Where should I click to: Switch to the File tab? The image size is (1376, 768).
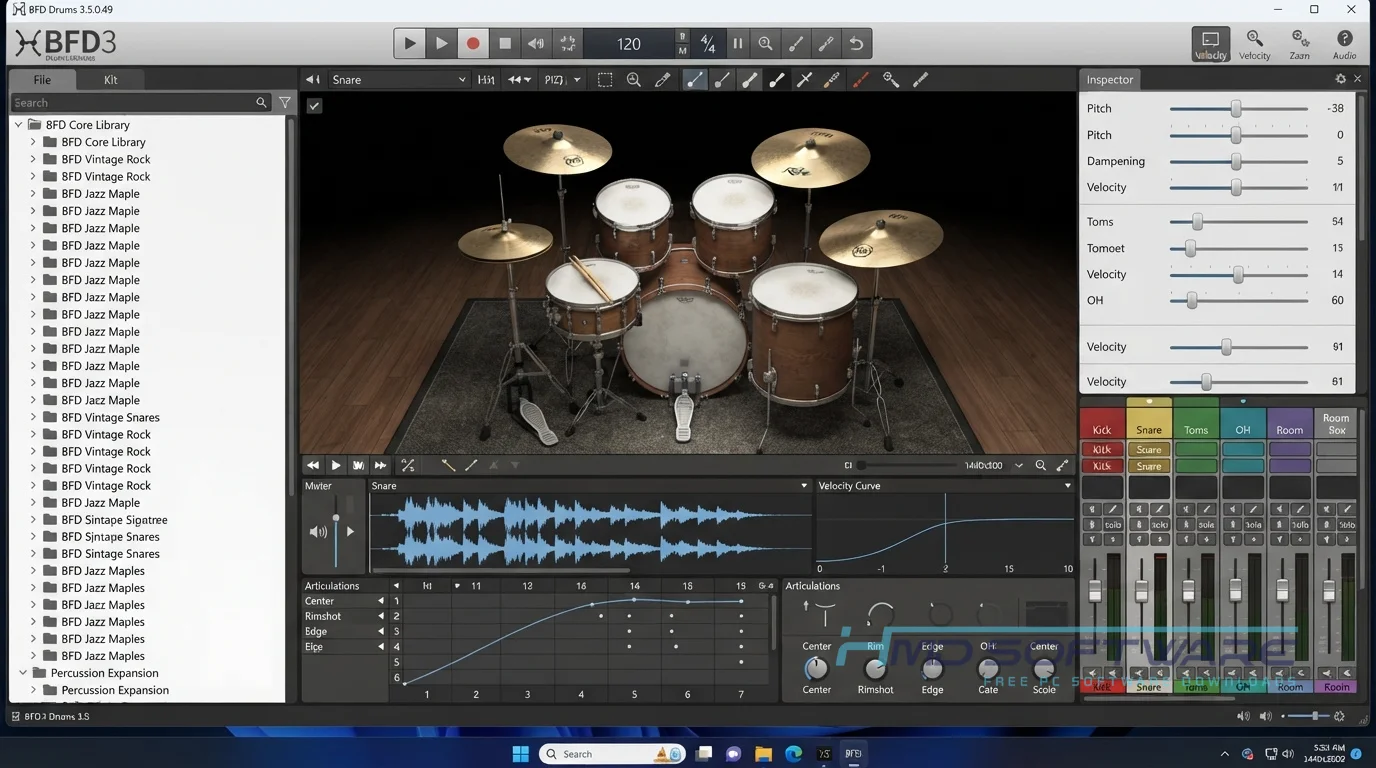click(x=42, y=80)
